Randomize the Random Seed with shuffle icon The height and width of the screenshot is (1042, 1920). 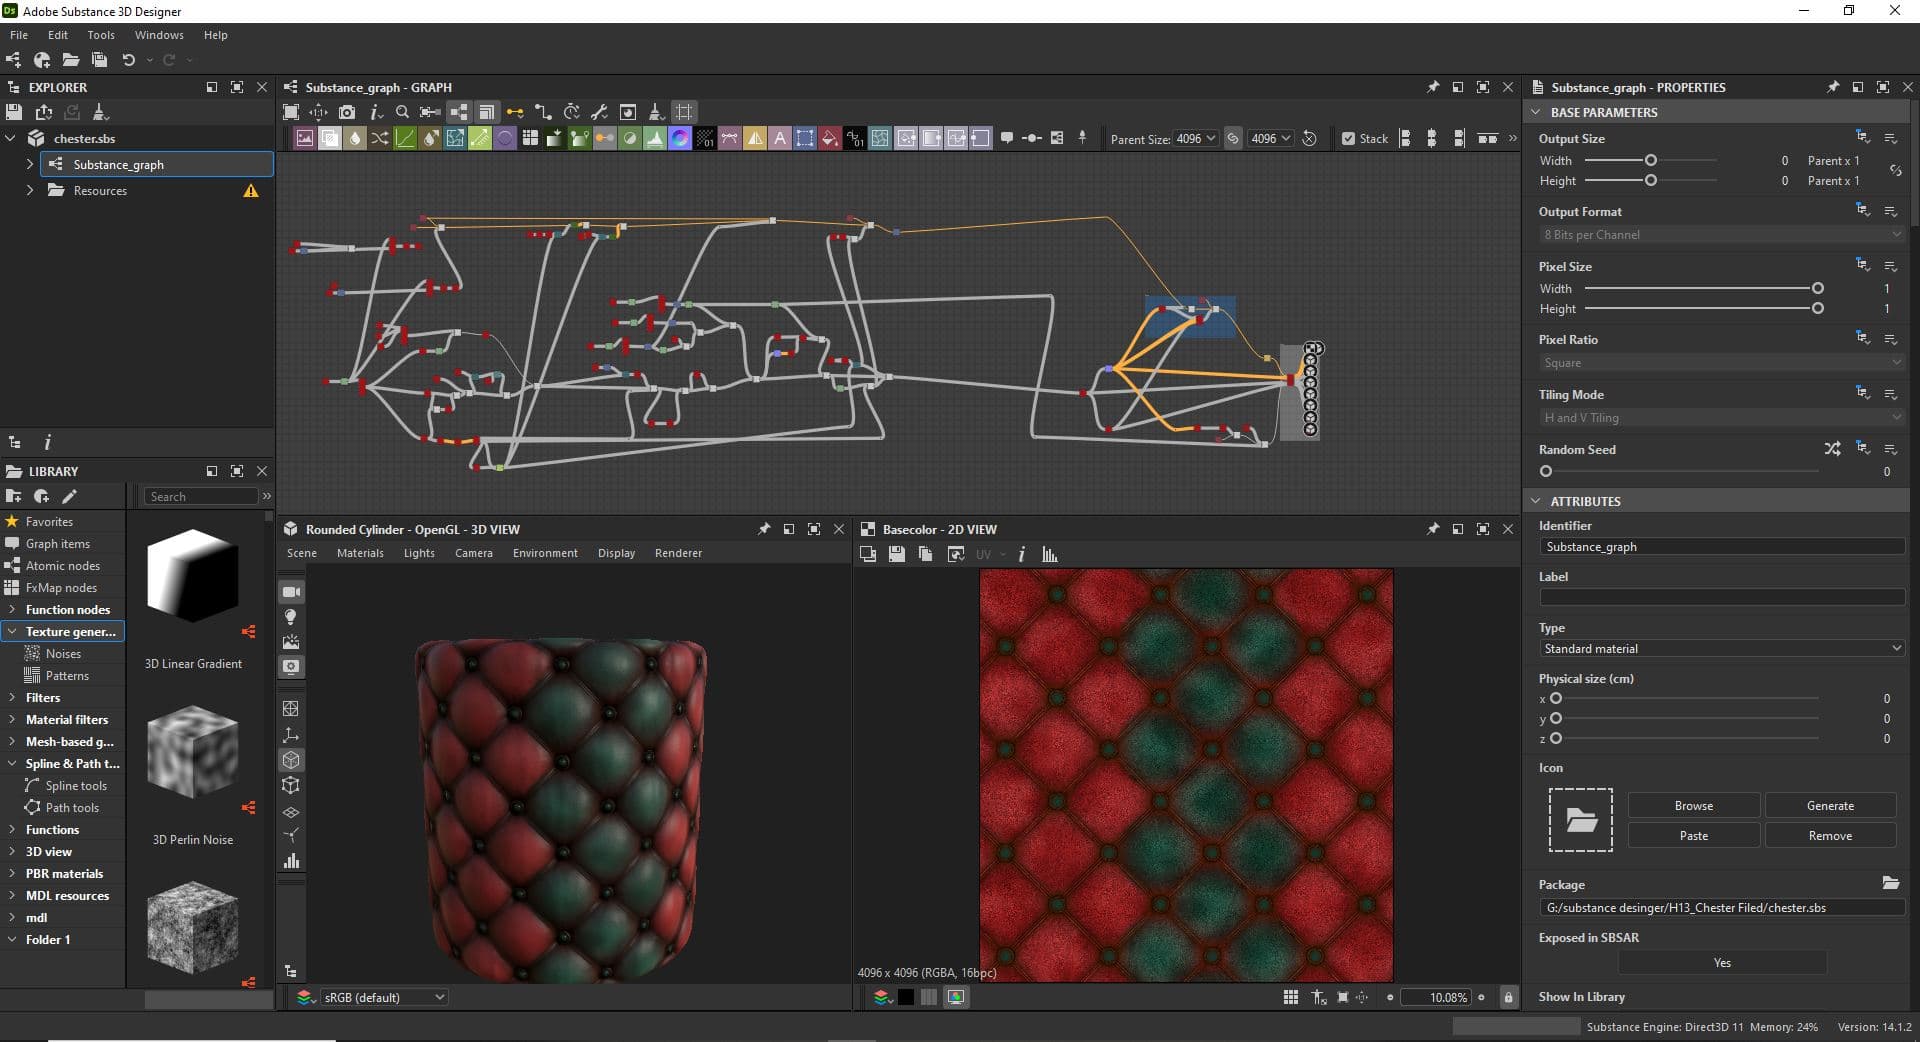(x=1832, y=449)
